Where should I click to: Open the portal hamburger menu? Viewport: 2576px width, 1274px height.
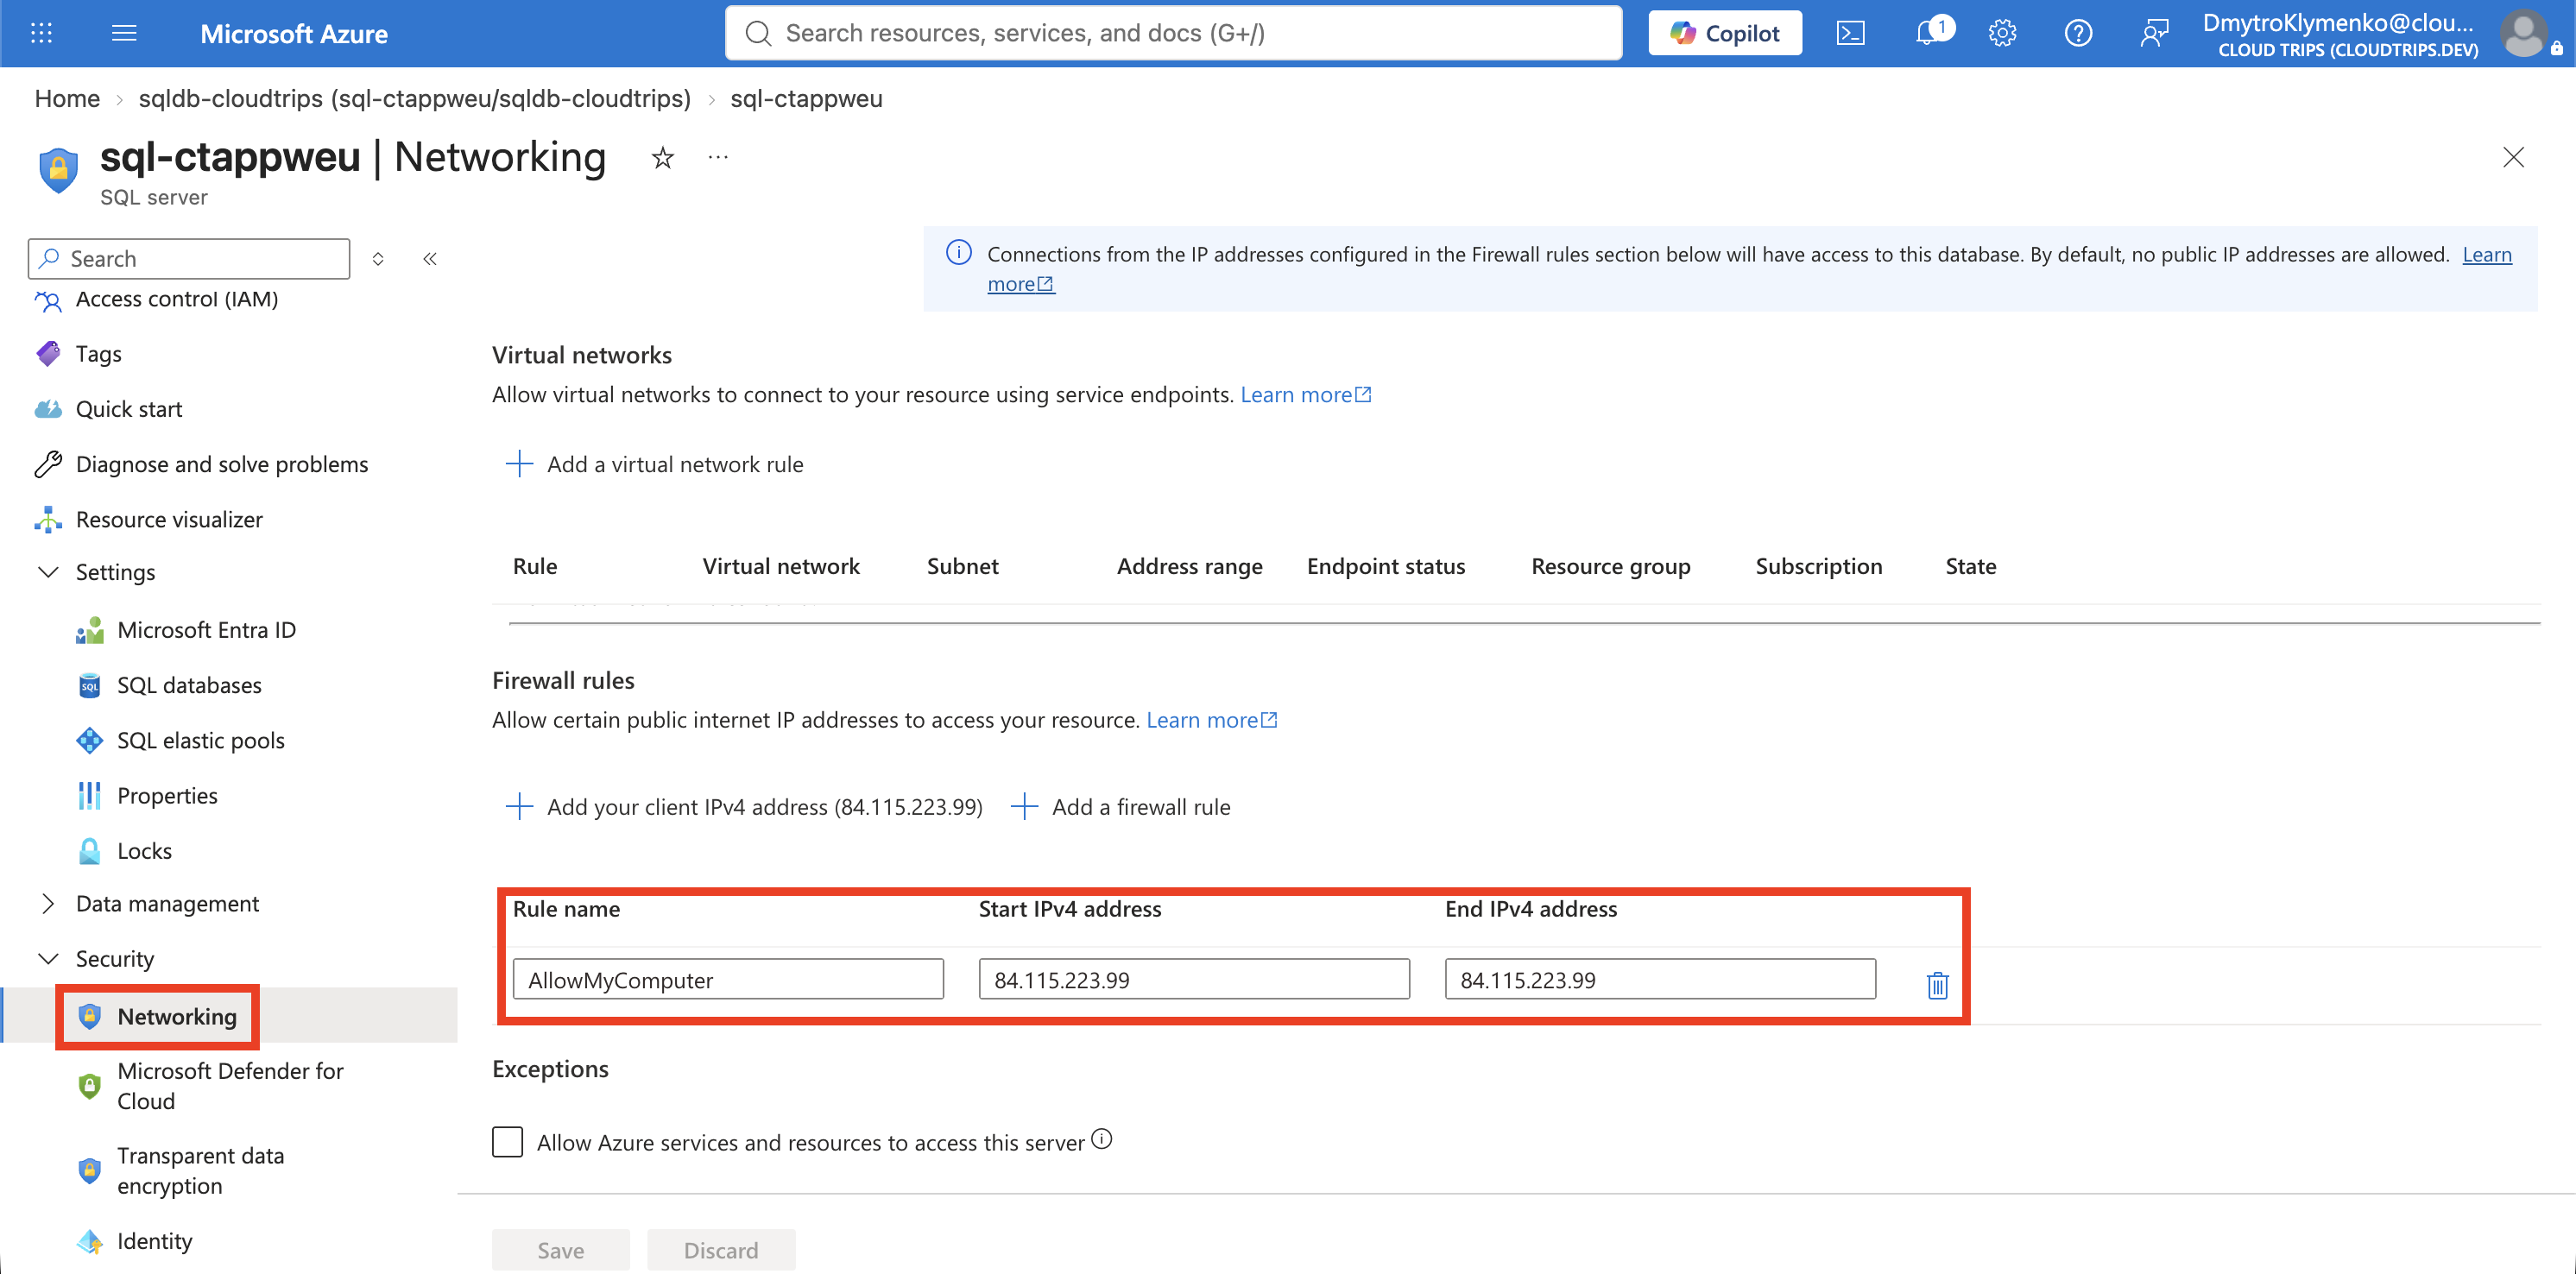[x=124, y=33]
